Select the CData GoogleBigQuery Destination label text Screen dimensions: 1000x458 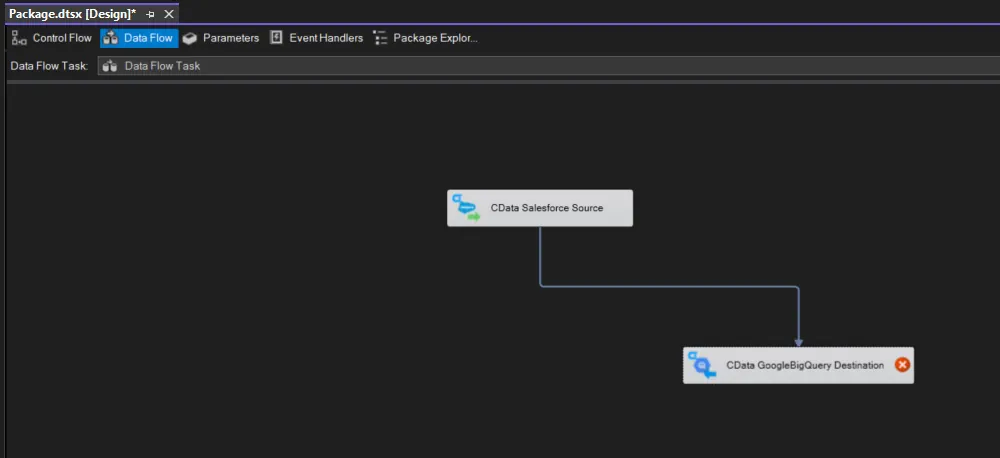[804, 366]
